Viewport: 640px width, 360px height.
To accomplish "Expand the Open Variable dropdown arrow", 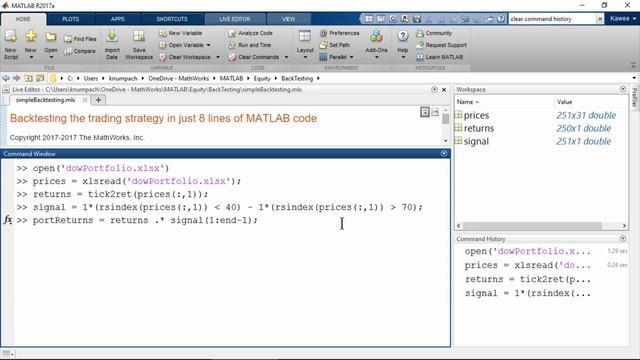I will [209, 45].
